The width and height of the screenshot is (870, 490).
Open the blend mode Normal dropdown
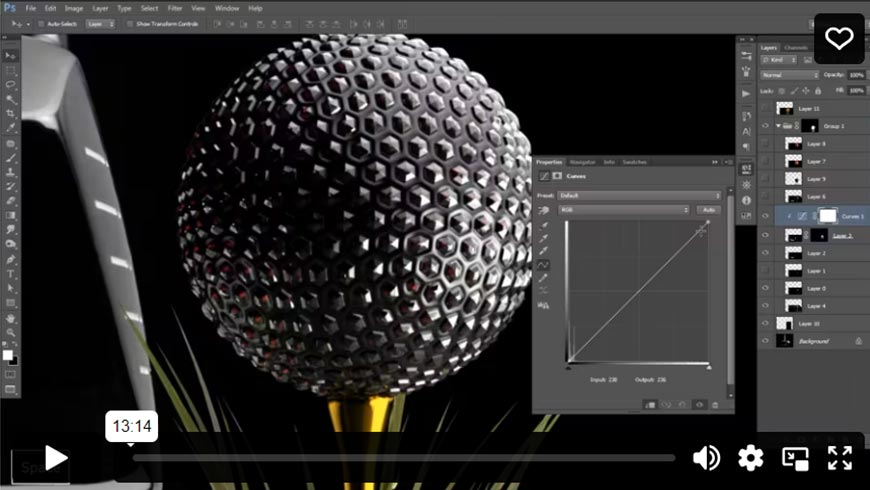(x=788, y=75)
